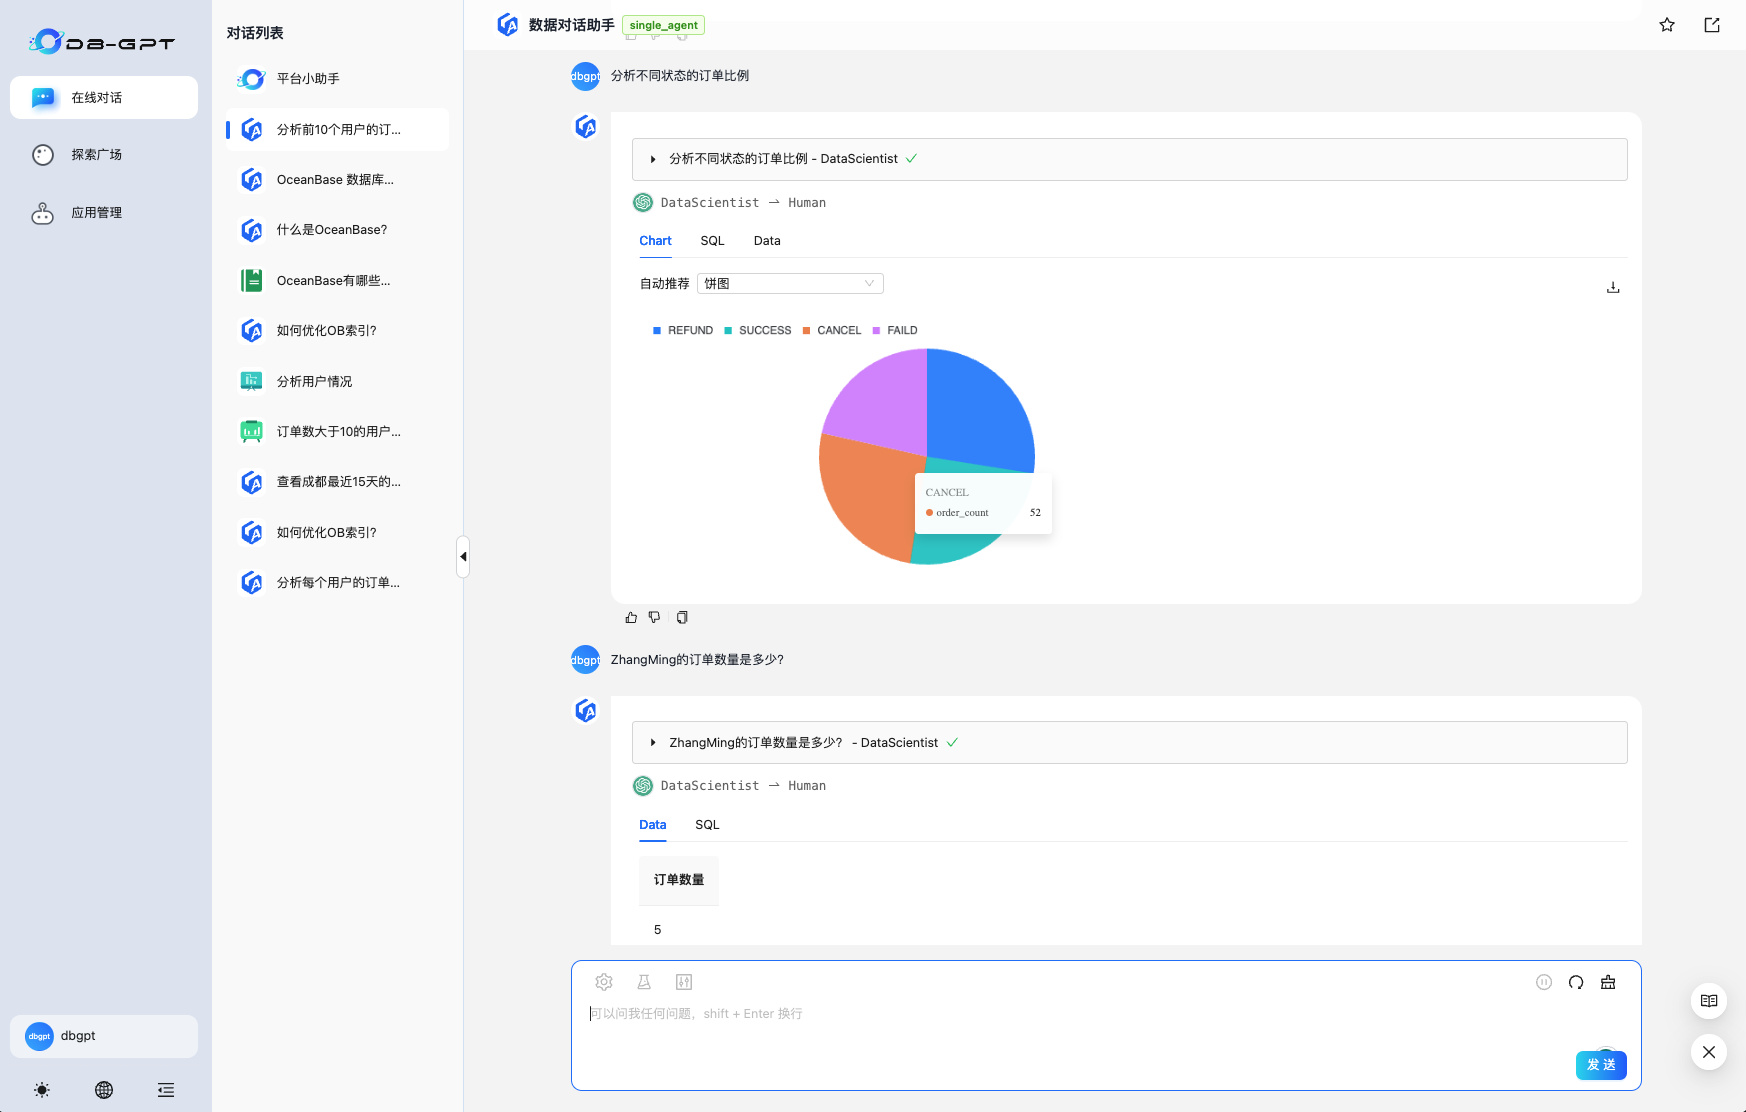Select SQL tab in ZhangMing answer
This screenshot has width=1746, height=1112.
(707, 825)
